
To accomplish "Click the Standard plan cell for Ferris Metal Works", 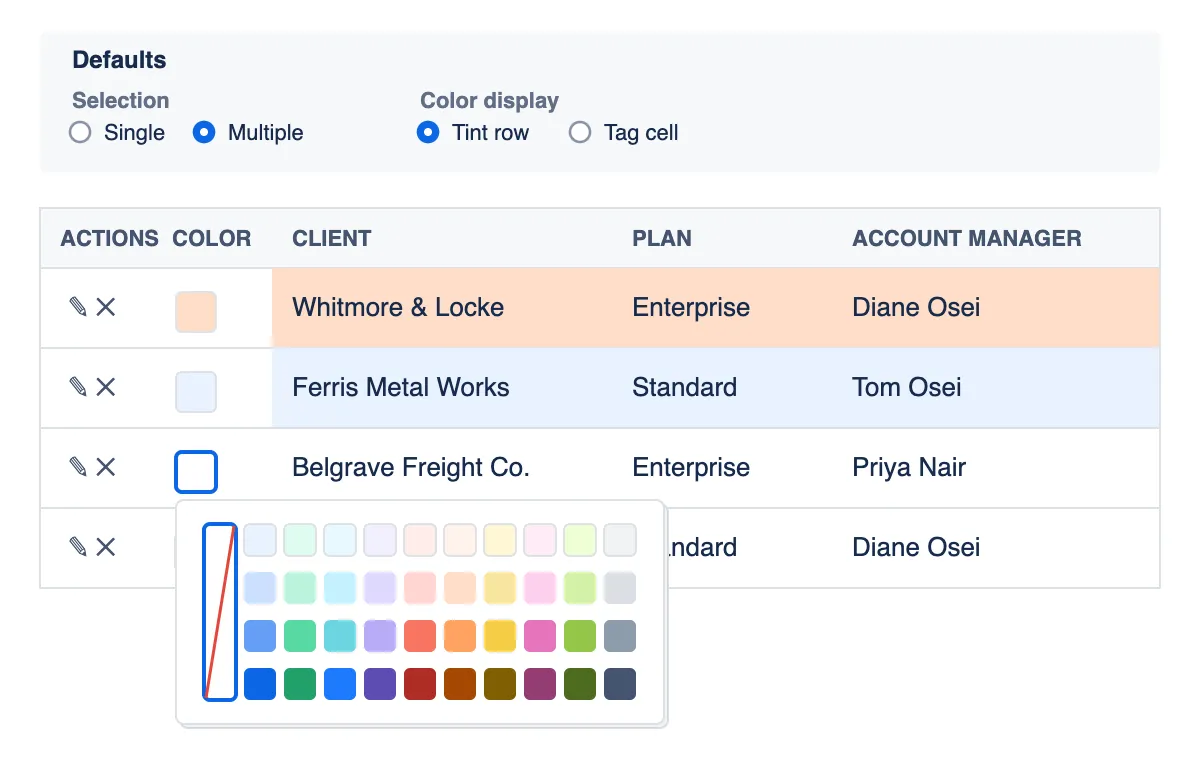I will pos(722,387).
